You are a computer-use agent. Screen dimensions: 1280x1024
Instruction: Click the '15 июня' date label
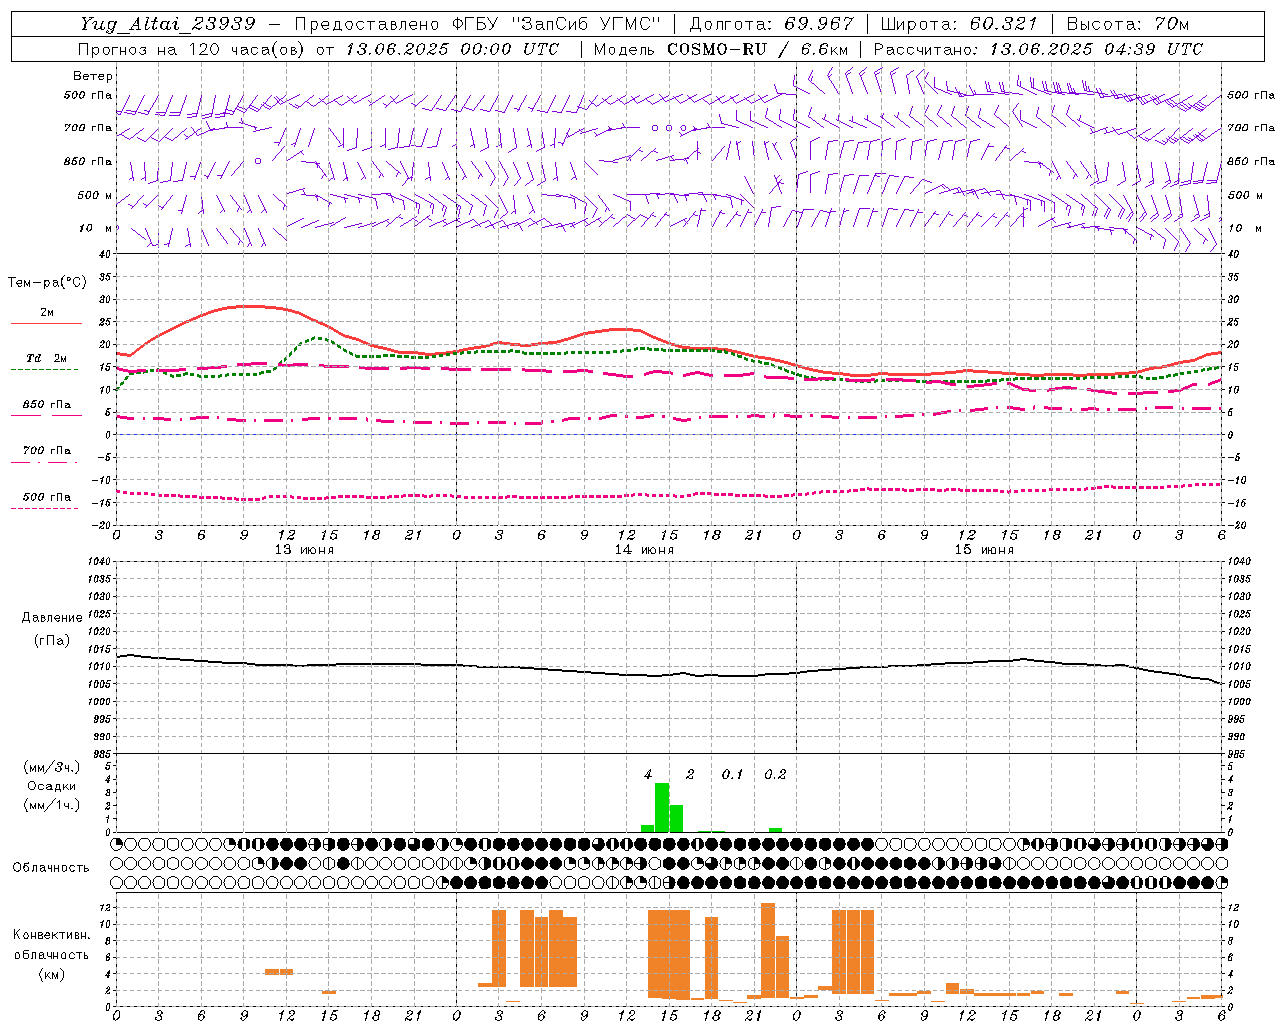tap(984, 550)
